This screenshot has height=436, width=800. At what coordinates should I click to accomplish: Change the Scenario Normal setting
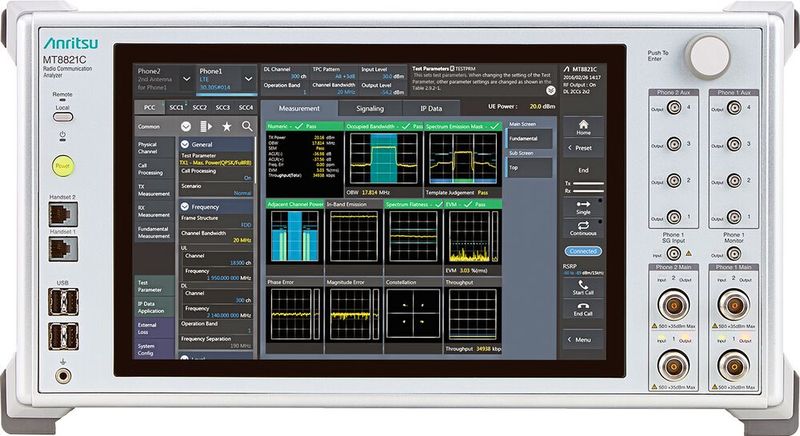click(x=216, y=190)
